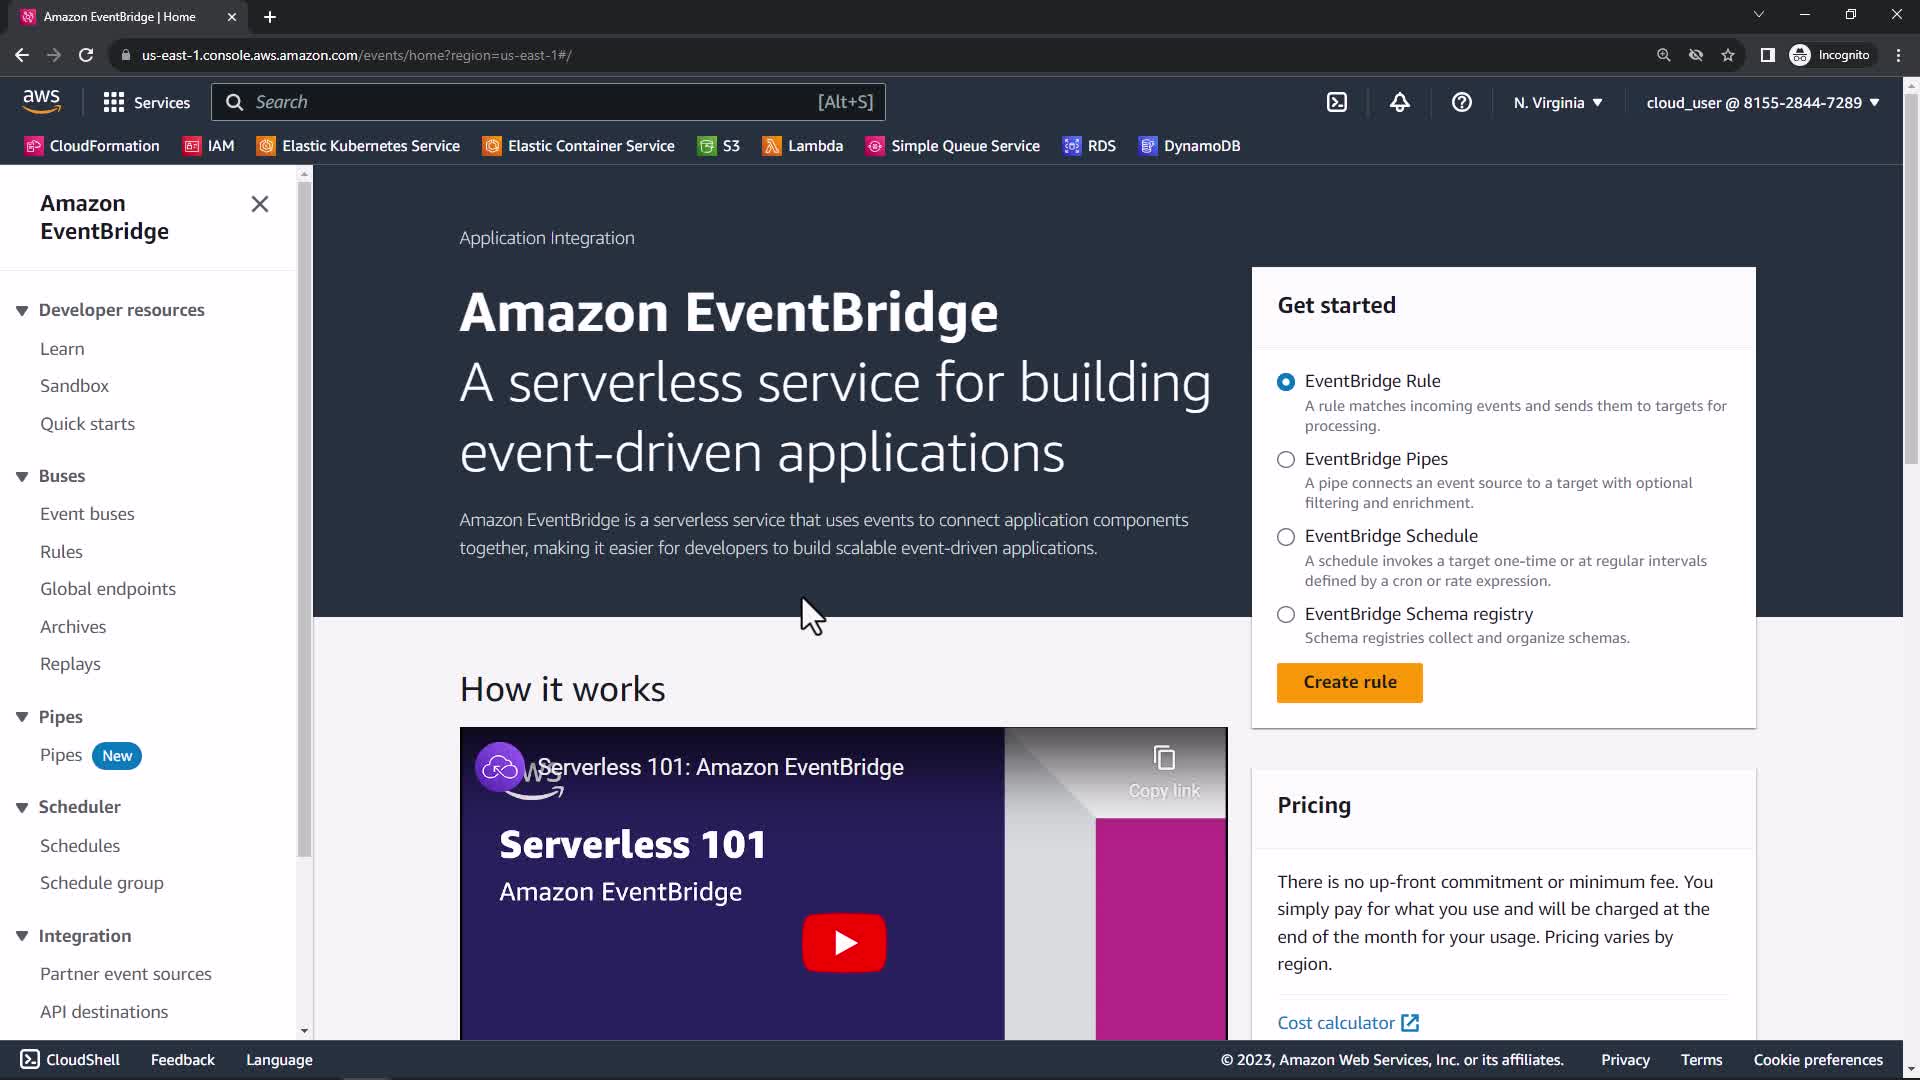Close the Amazon EventBridge sidebar panel
The image size is (1920, 1080).
[260, 204]
